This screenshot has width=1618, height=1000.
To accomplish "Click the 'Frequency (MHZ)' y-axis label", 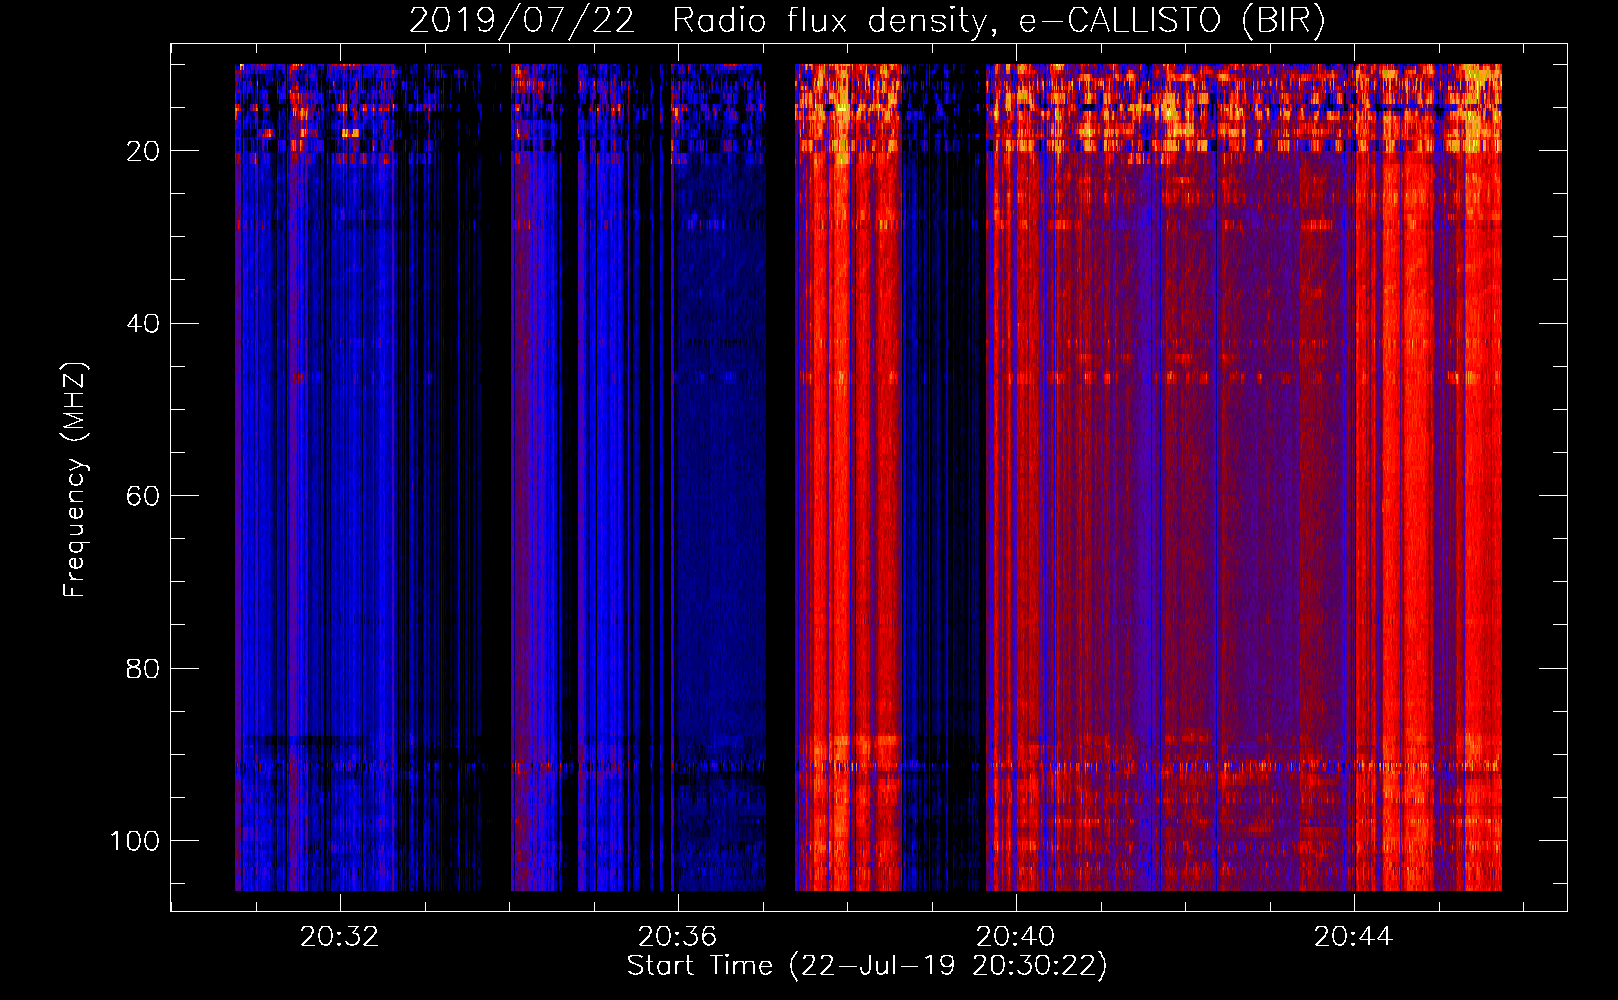I will click(76, 480).
